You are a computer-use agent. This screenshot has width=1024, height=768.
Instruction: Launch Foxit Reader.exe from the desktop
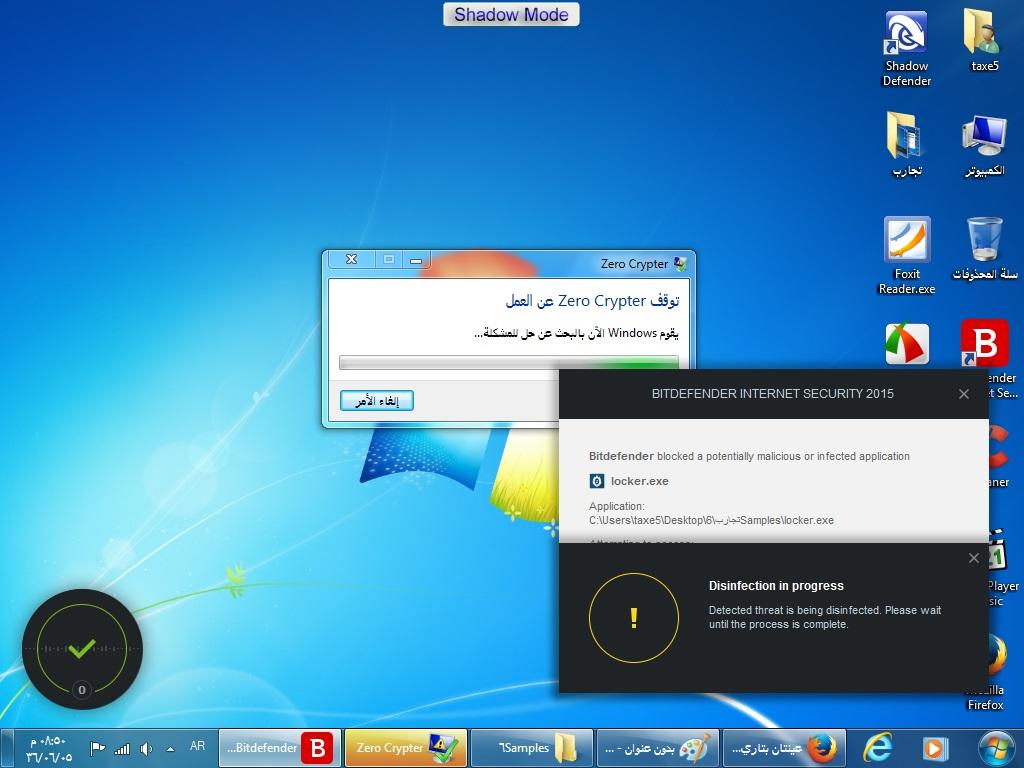pyautogui.click(x=906, y=256)
